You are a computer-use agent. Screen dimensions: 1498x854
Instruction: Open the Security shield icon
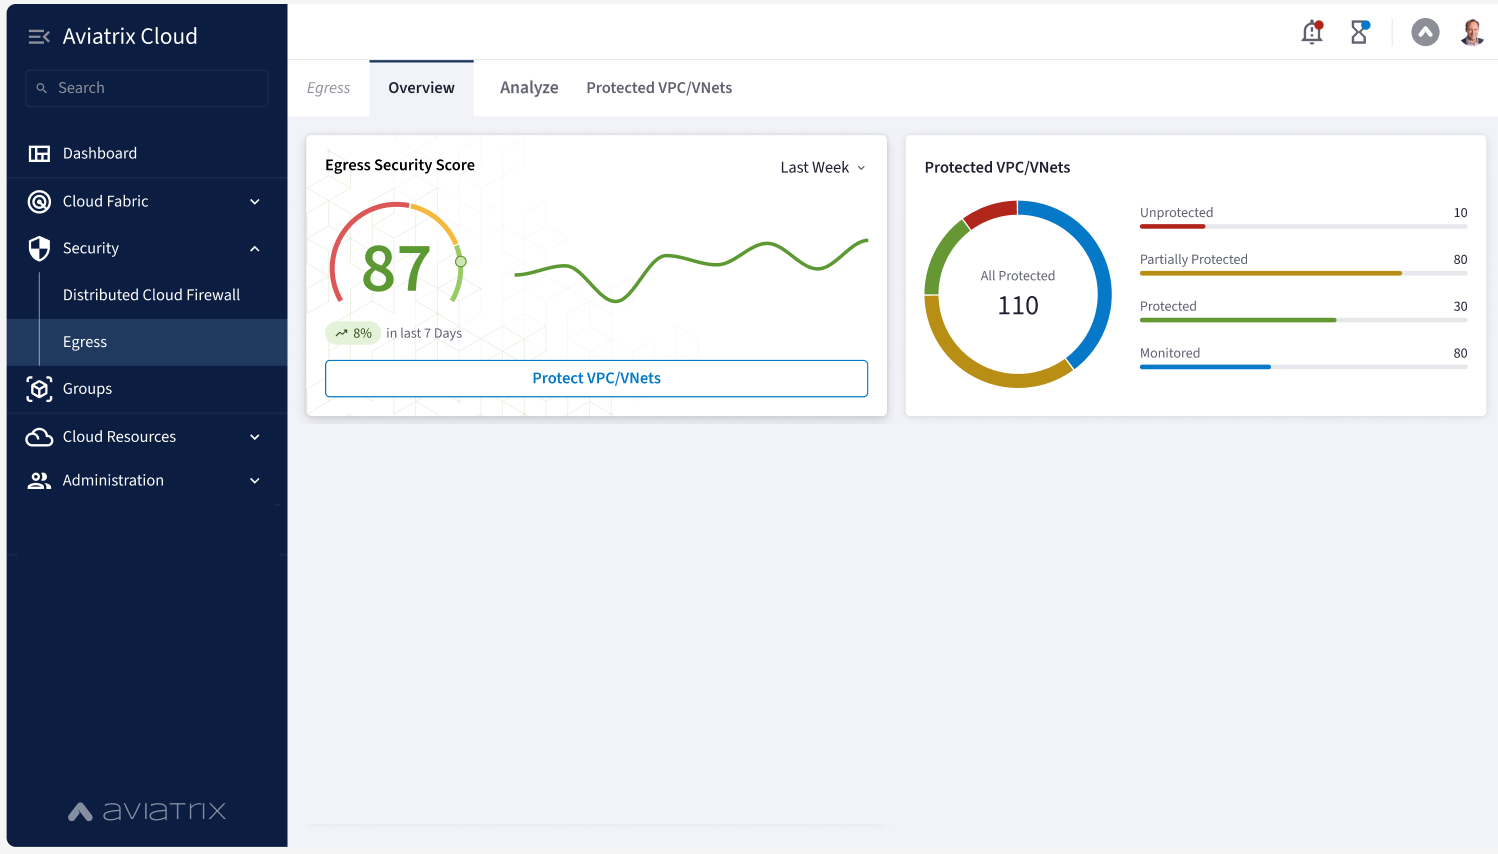coord(38,248)
